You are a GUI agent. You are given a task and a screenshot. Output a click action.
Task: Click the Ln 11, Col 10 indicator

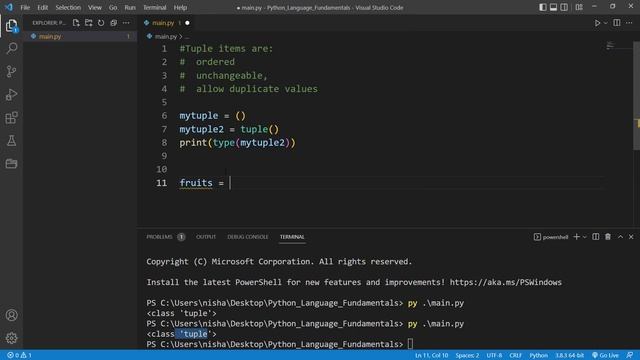pos(431,355)
